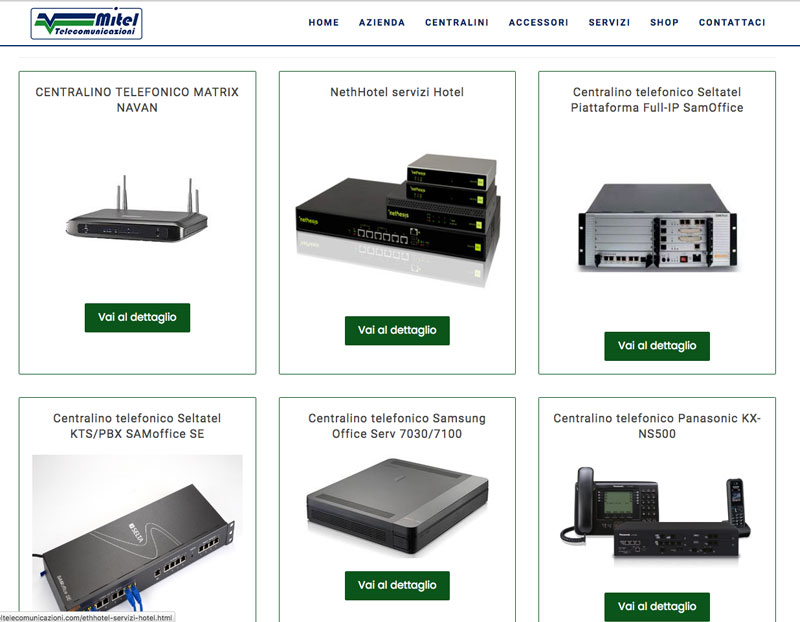View details of Samsung Office Serv 7030/7100
The height and width of the screenshot is (622, 800).
397,585
